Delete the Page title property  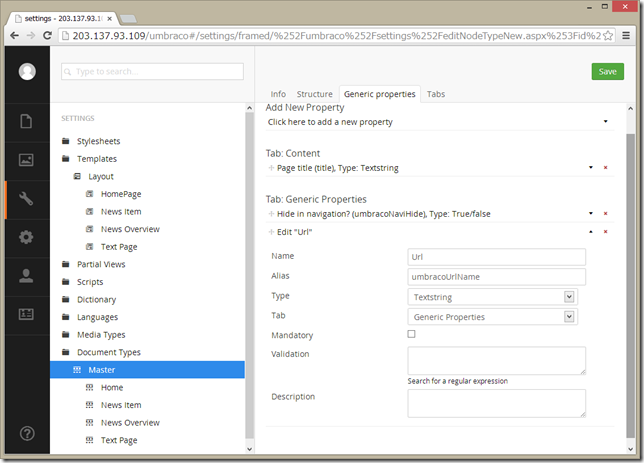605,168
